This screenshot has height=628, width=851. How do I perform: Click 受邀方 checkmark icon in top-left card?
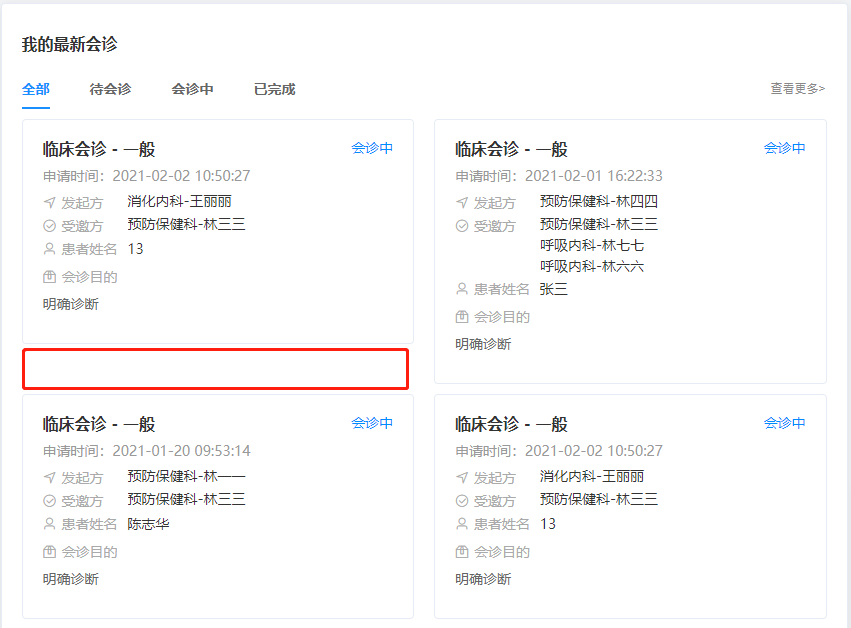[49, 226]
